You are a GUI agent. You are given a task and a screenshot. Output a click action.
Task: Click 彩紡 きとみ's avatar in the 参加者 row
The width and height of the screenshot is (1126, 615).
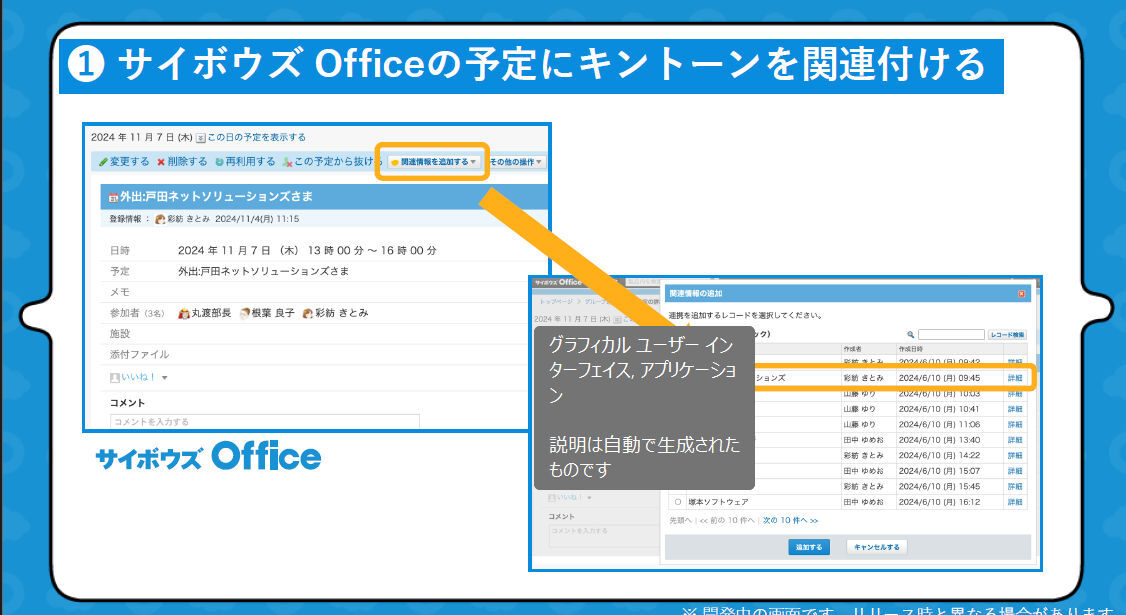click(307, 313)
